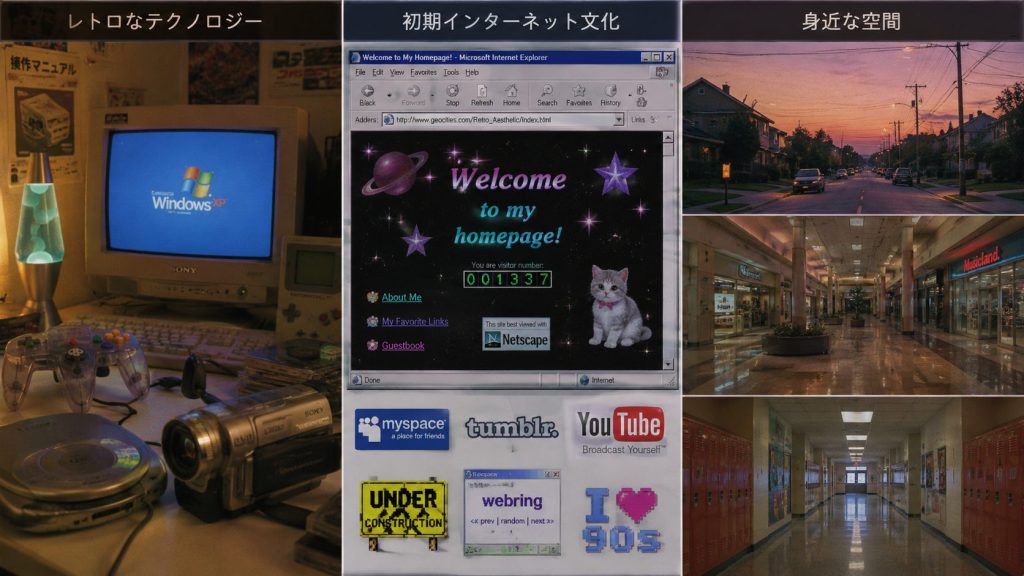Click the I heart 90s pixel graphic
The image size is (1024, 576).
tap(622, 520)
